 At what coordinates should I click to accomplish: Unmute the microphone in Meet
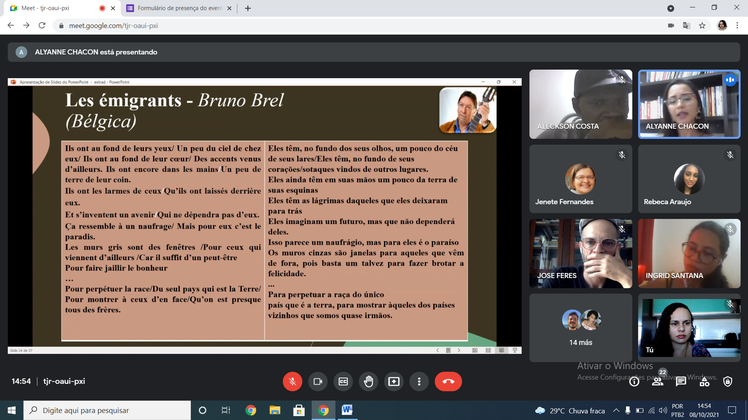pyautogui.click(x=292, y=381)
